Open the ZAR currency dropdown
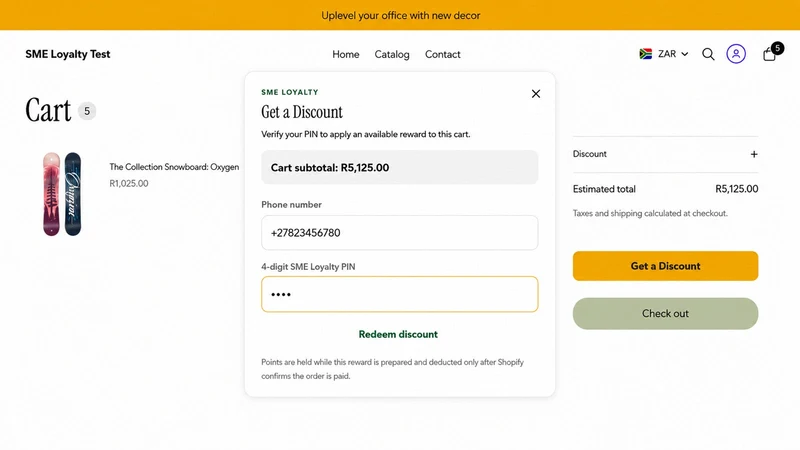Viewport: 800px width, 450px height. point(664,54)
